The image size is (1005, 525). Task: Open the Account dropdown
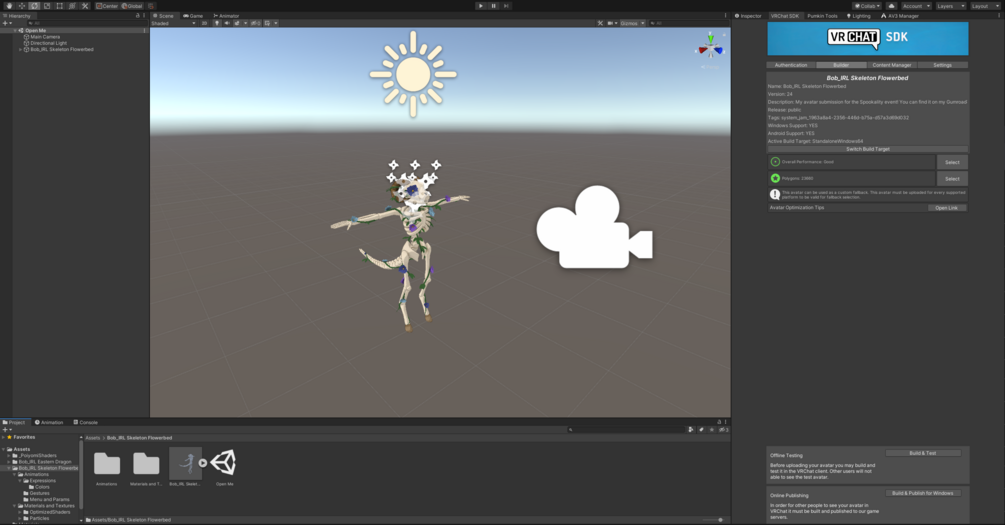(x=916, y=6)
